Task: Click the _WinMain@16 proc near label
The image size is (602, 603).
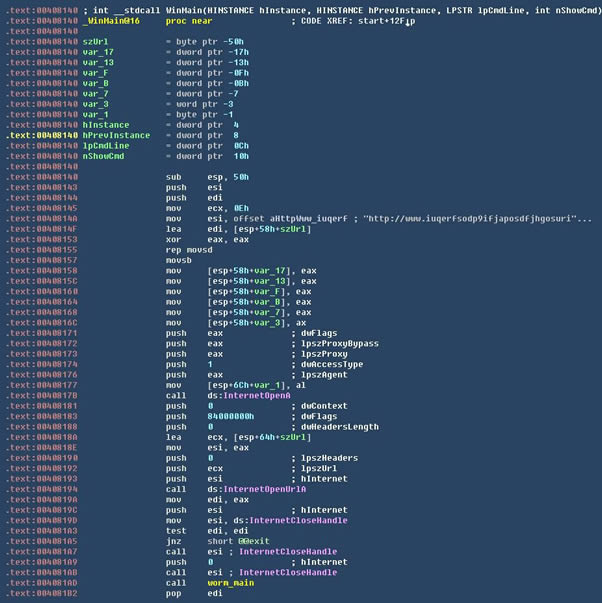Action: tap(113, 20)
